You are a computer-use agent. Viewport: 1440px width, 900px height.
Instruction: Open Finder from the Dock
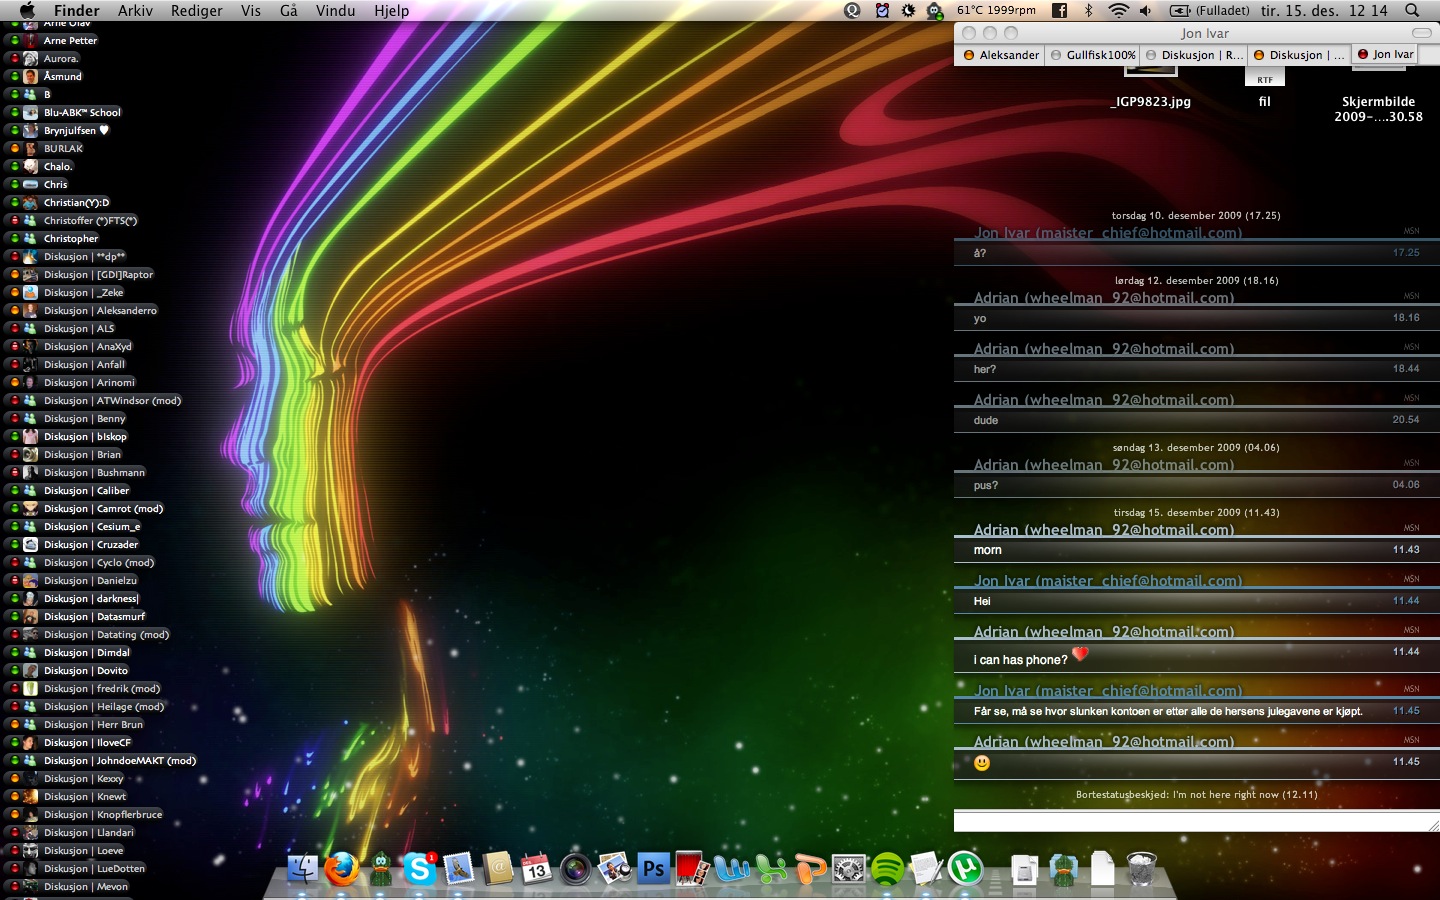tap(302, 868)
